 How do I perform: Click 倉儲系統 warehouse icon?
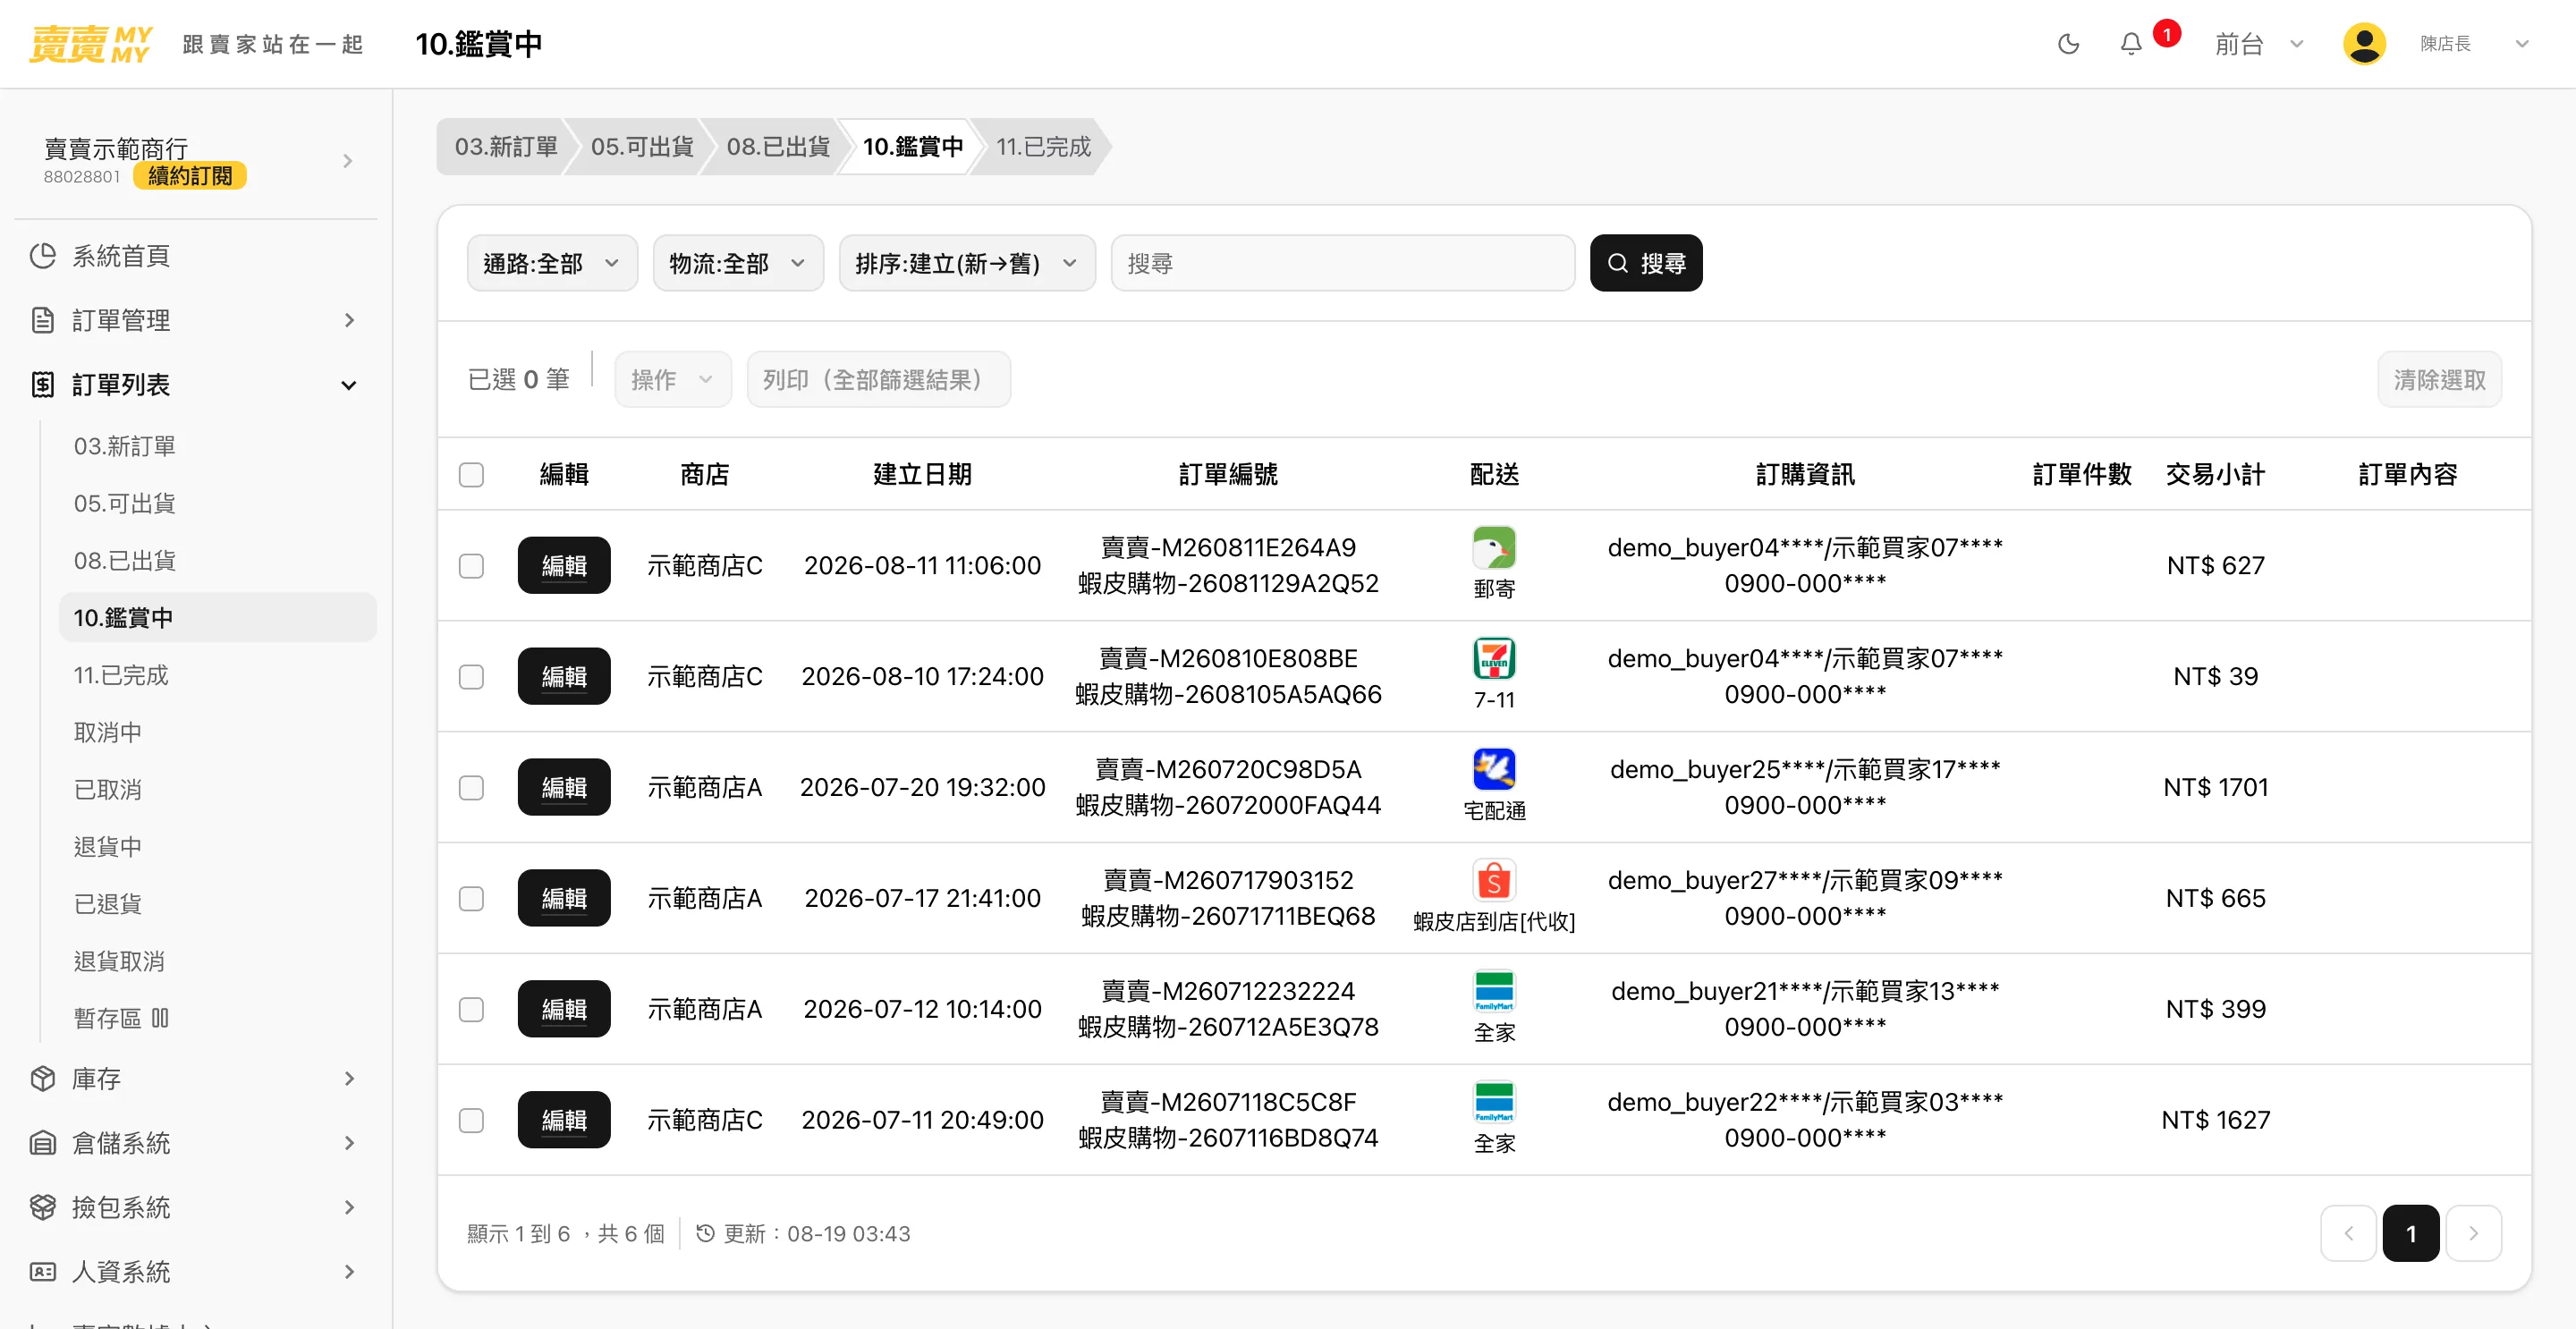point(42,1143)
